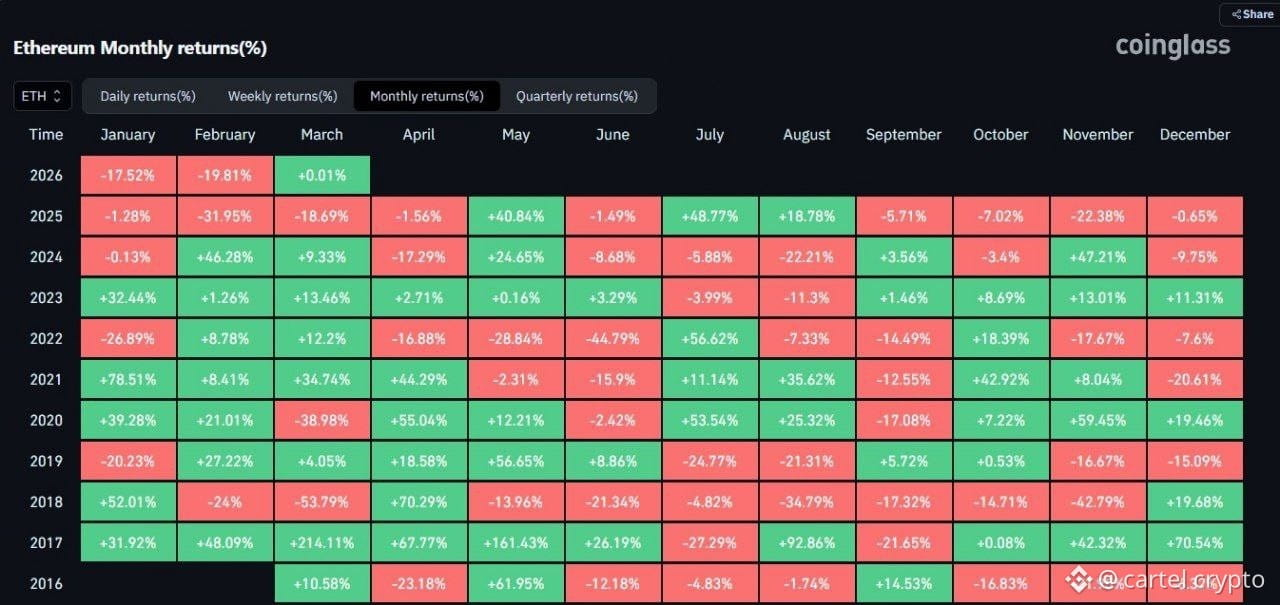The height and width of the screenshot is (605, 1280).
Task: Click the July column header
Action: (710, 134)
